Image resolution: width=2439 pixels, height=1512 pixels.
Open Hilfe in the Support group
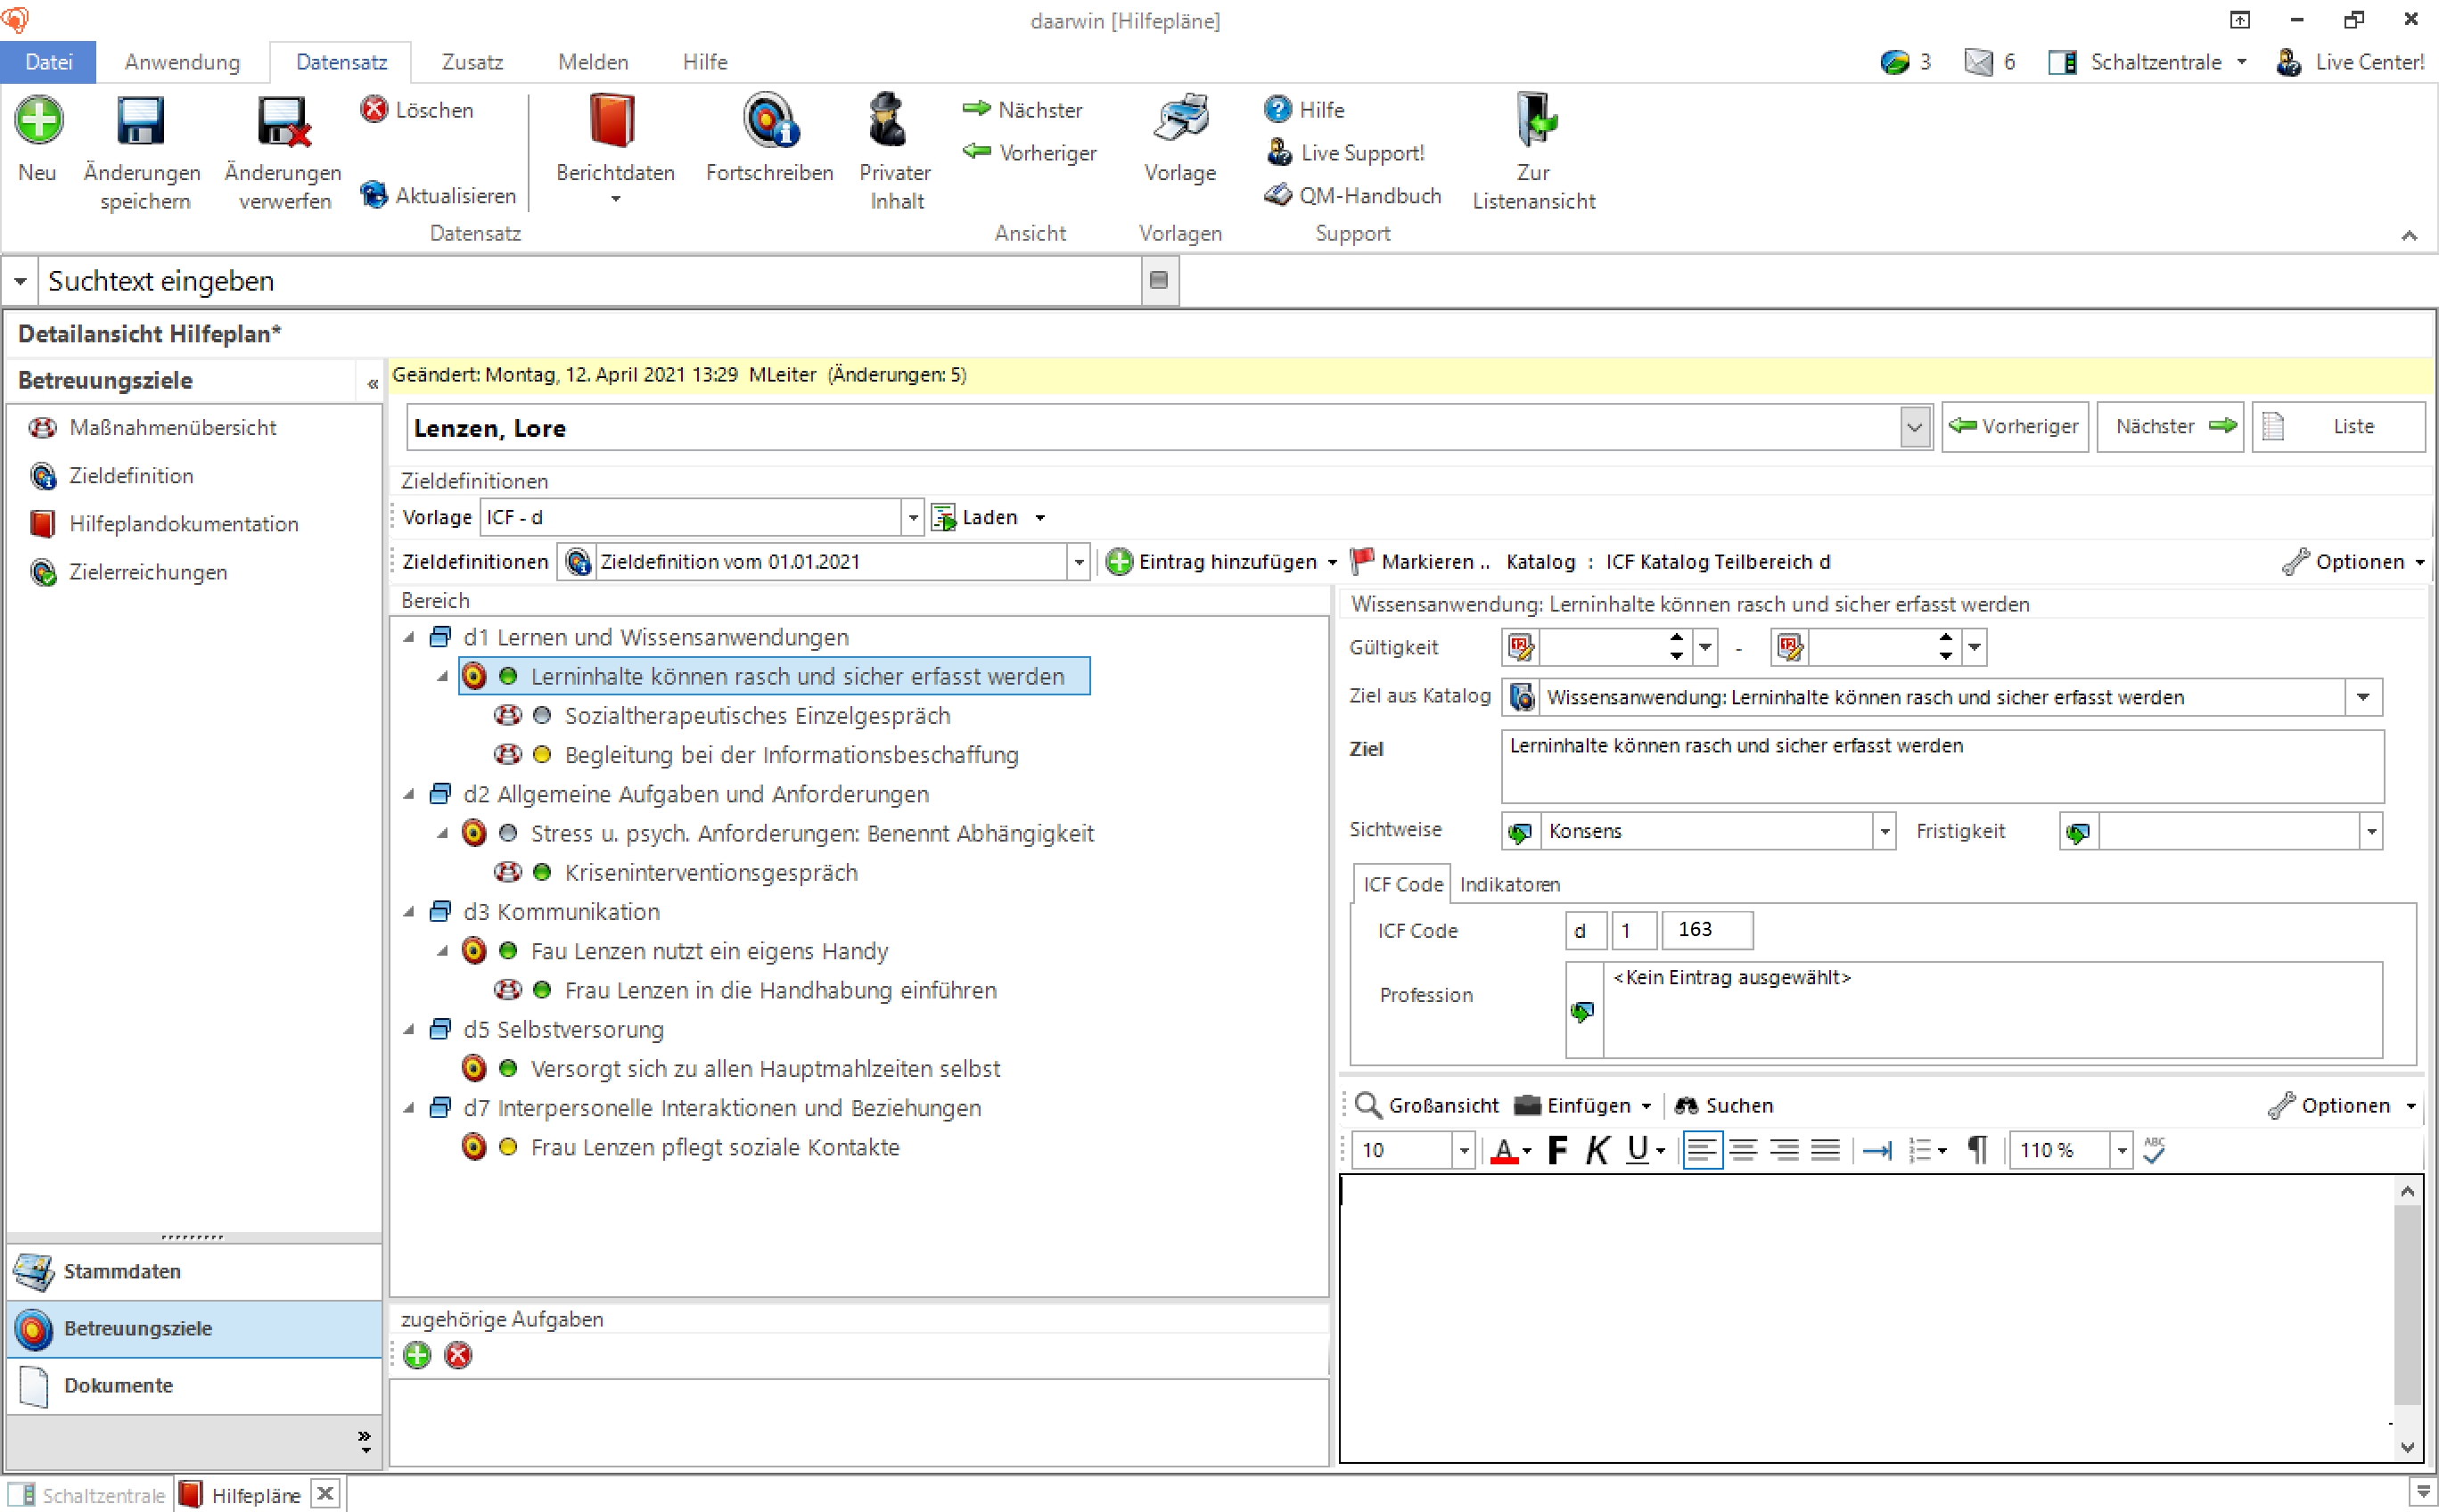1304,109
